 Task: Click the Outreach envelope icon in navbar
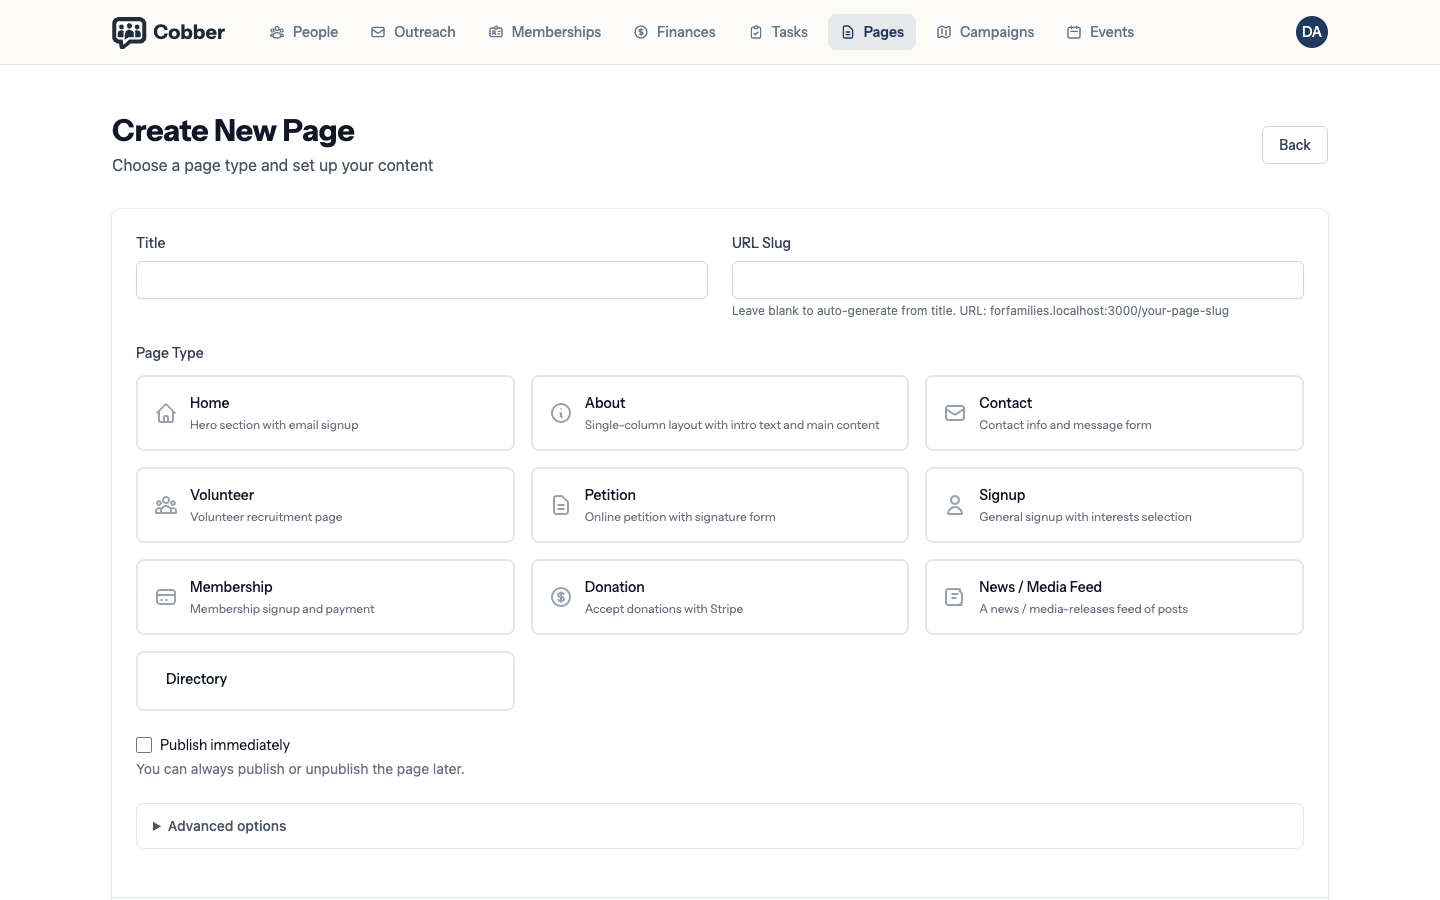click(x=378, y=32)
